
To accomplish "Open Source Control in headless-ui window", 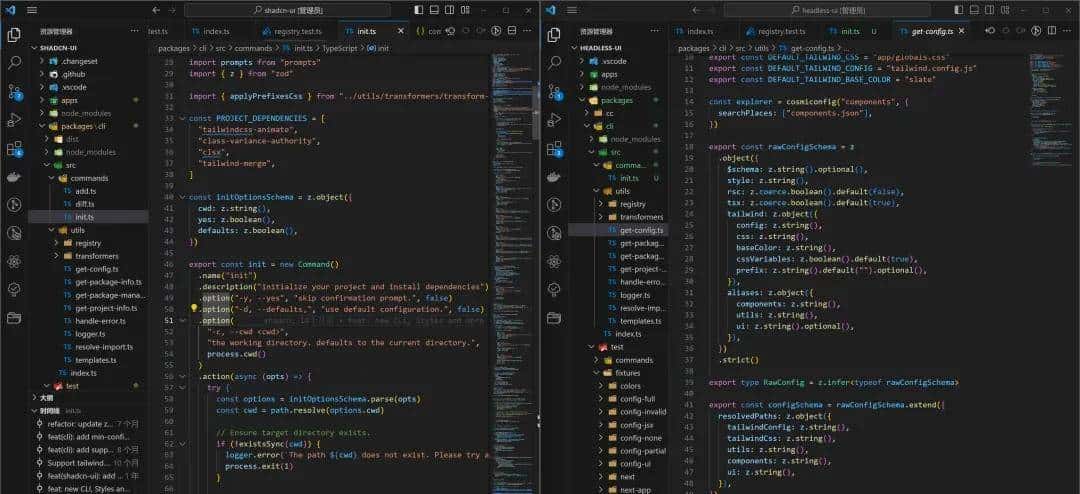I will [554, 92].
